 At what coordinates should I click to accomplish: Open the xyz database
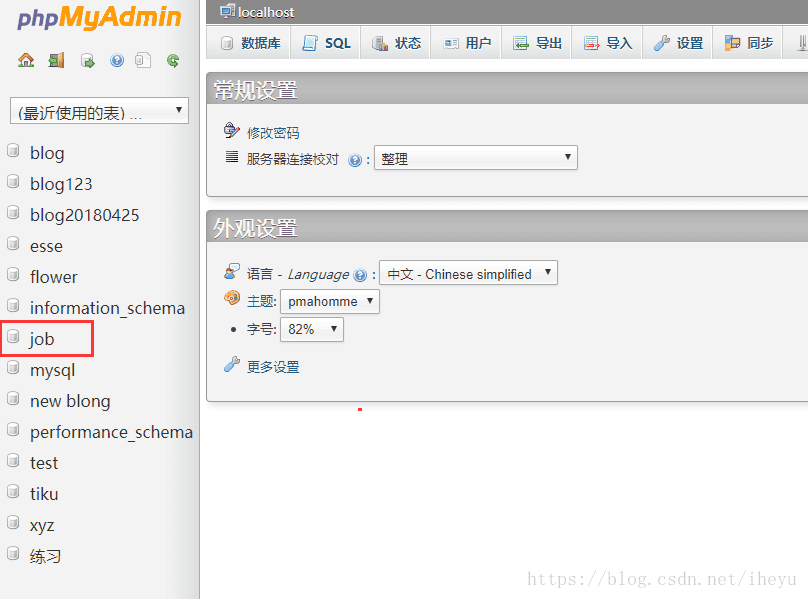point(42,525)
